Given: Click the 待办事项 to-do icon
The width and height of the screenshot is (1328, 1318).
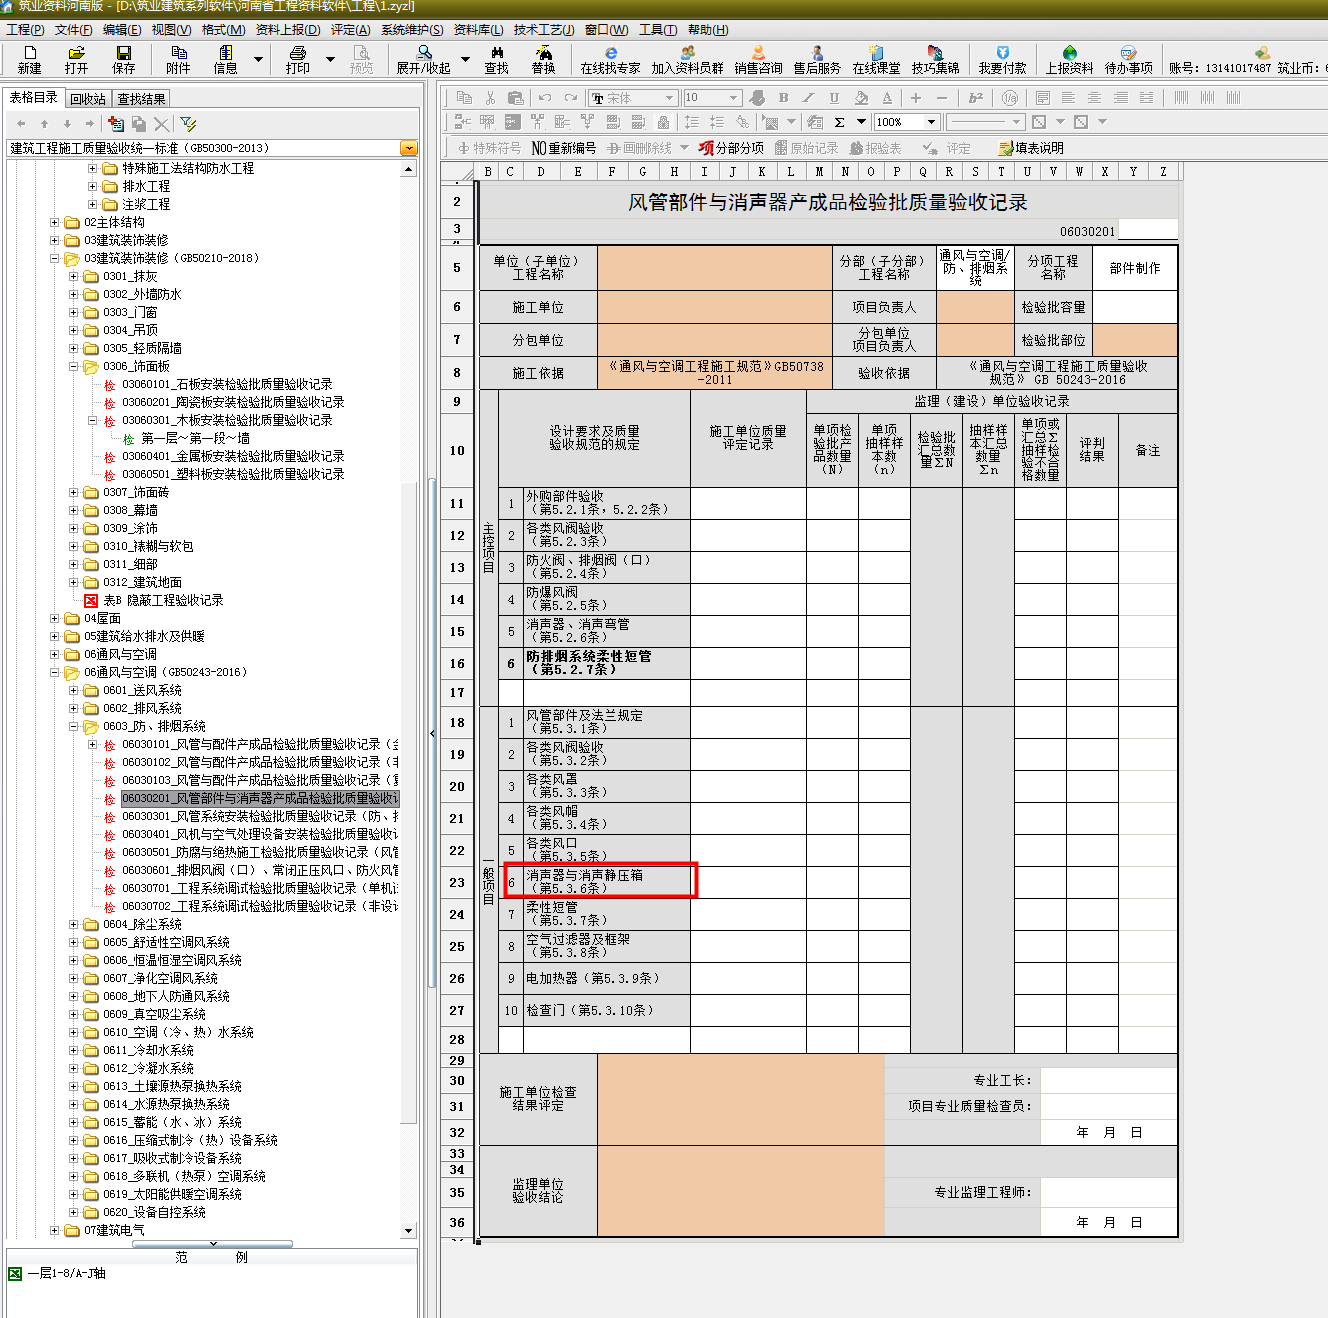Looking at the screenshot, I should [x=1128, y=59].
